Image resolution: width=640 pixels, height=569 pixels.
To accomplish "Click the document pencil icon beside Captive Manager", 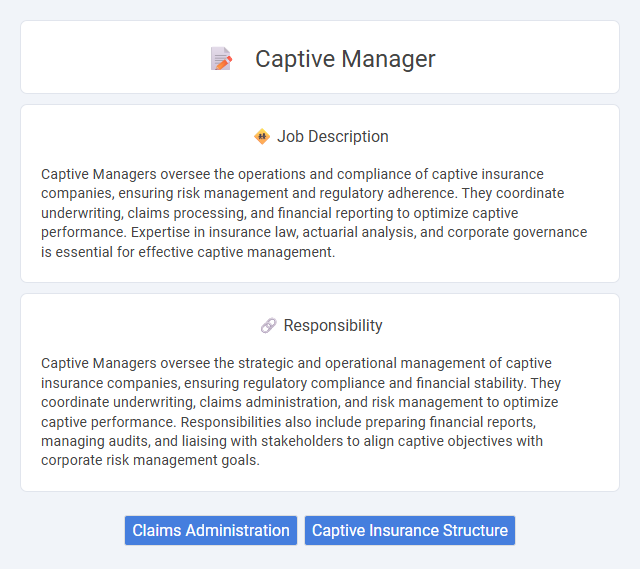I will pos(221,59).
